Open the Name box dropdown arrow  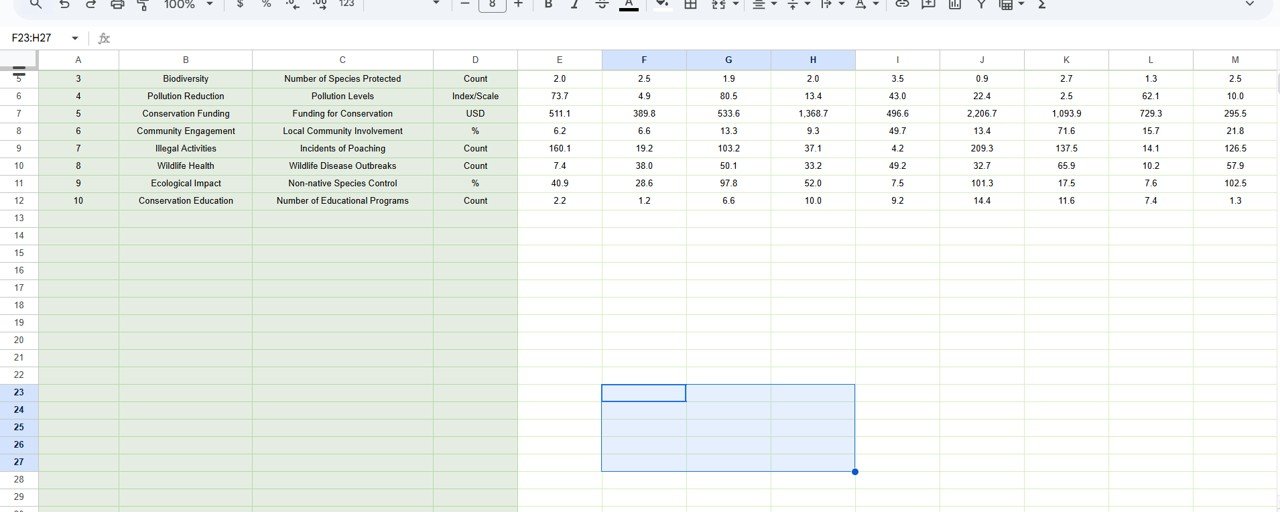pyautogui.click(x=75, y=38)
